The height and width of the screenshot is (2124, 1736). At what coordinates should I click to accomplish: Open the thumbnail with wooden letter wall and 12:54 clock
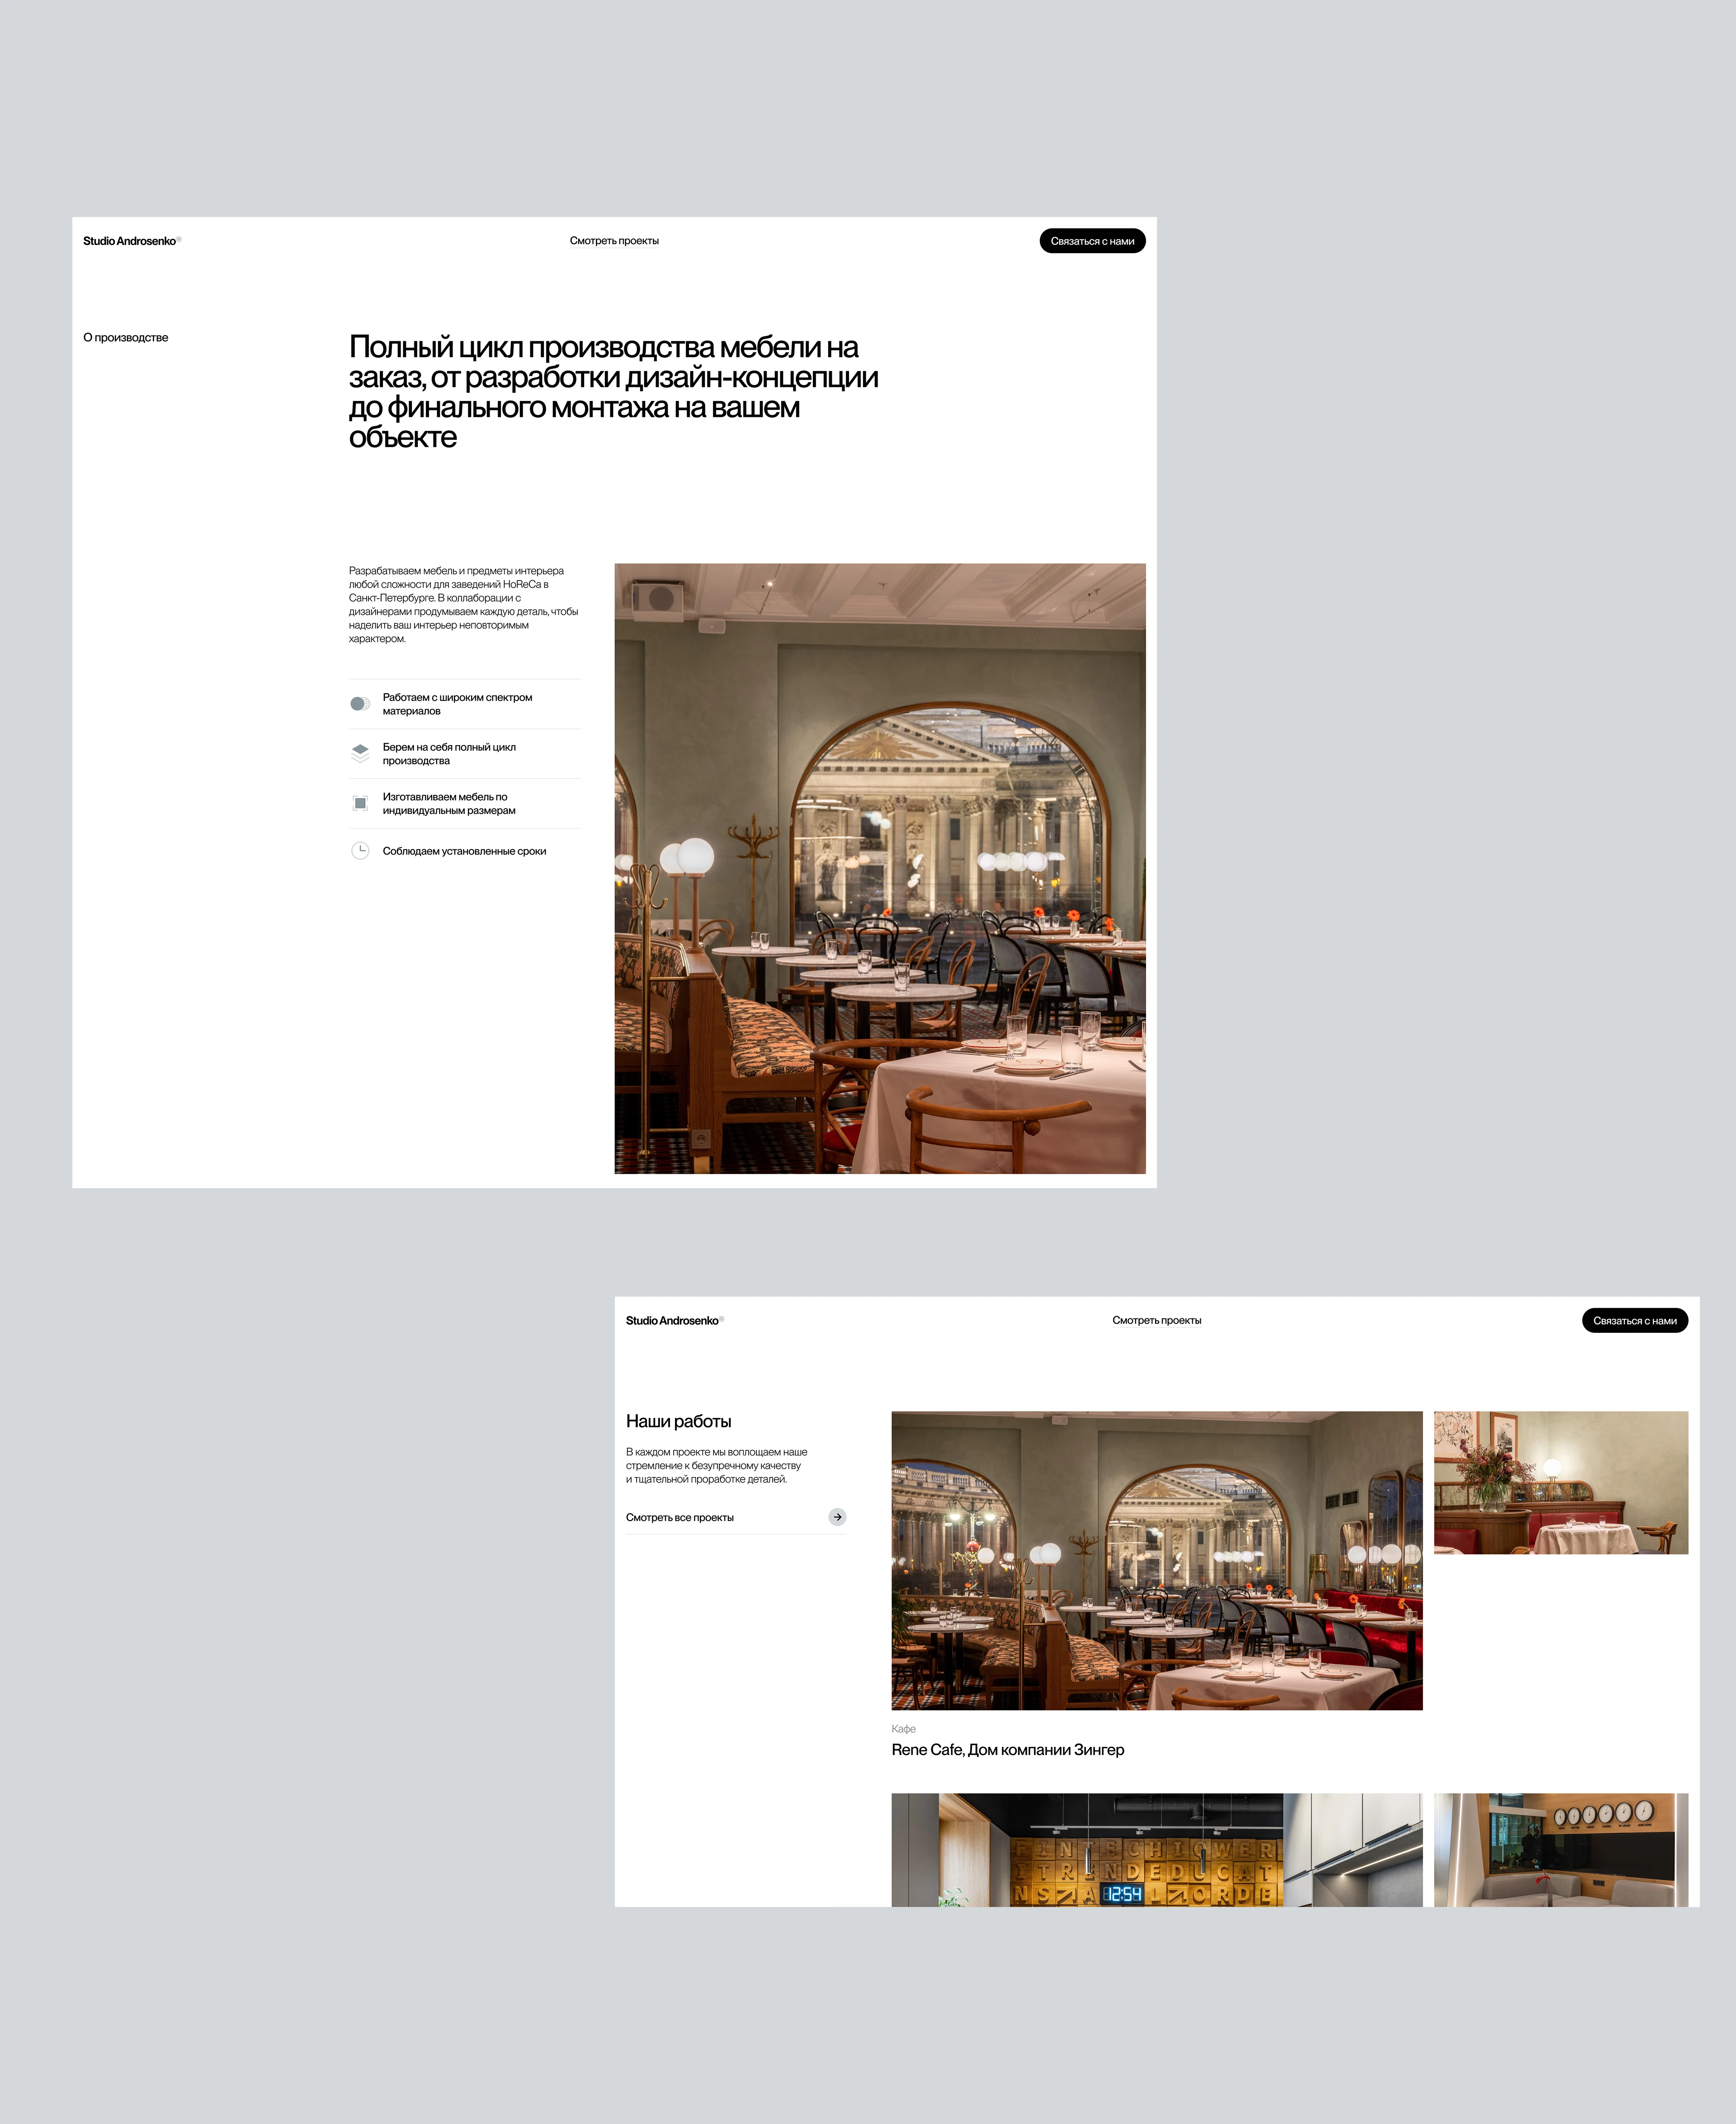(1156, 1850)
